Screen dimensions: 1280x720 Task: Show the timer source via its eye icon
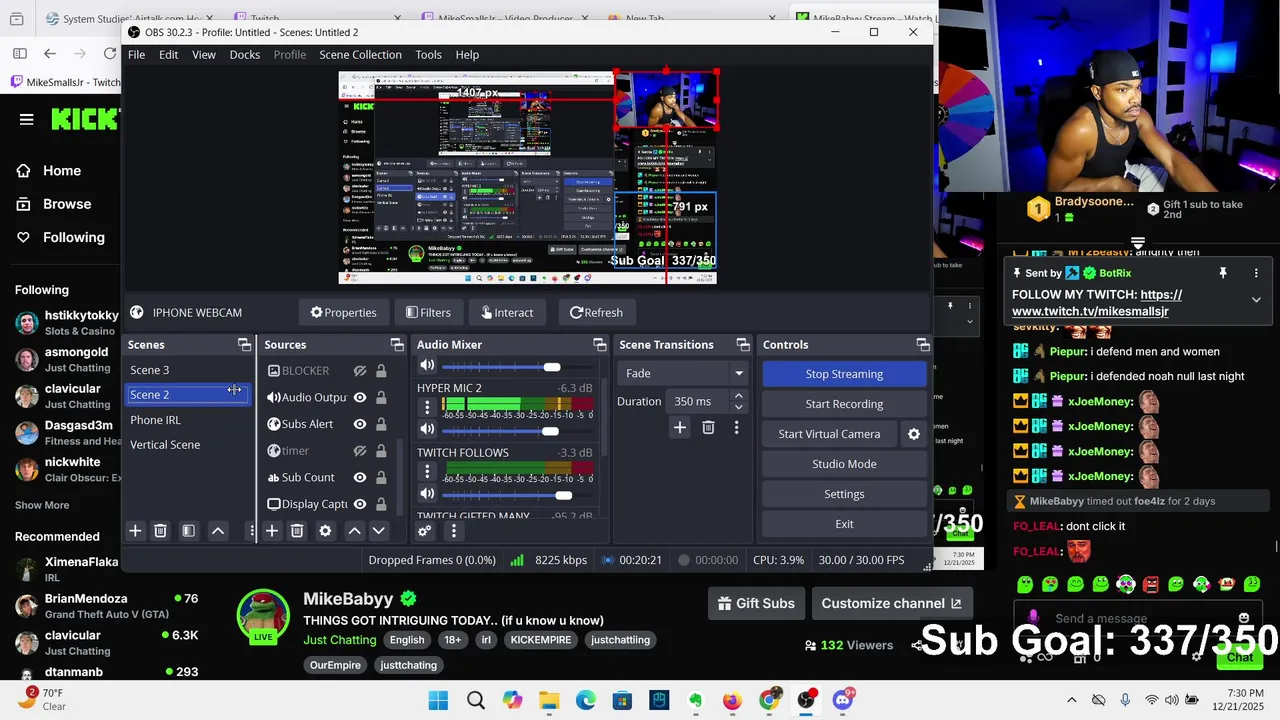[x=360, y=451]
